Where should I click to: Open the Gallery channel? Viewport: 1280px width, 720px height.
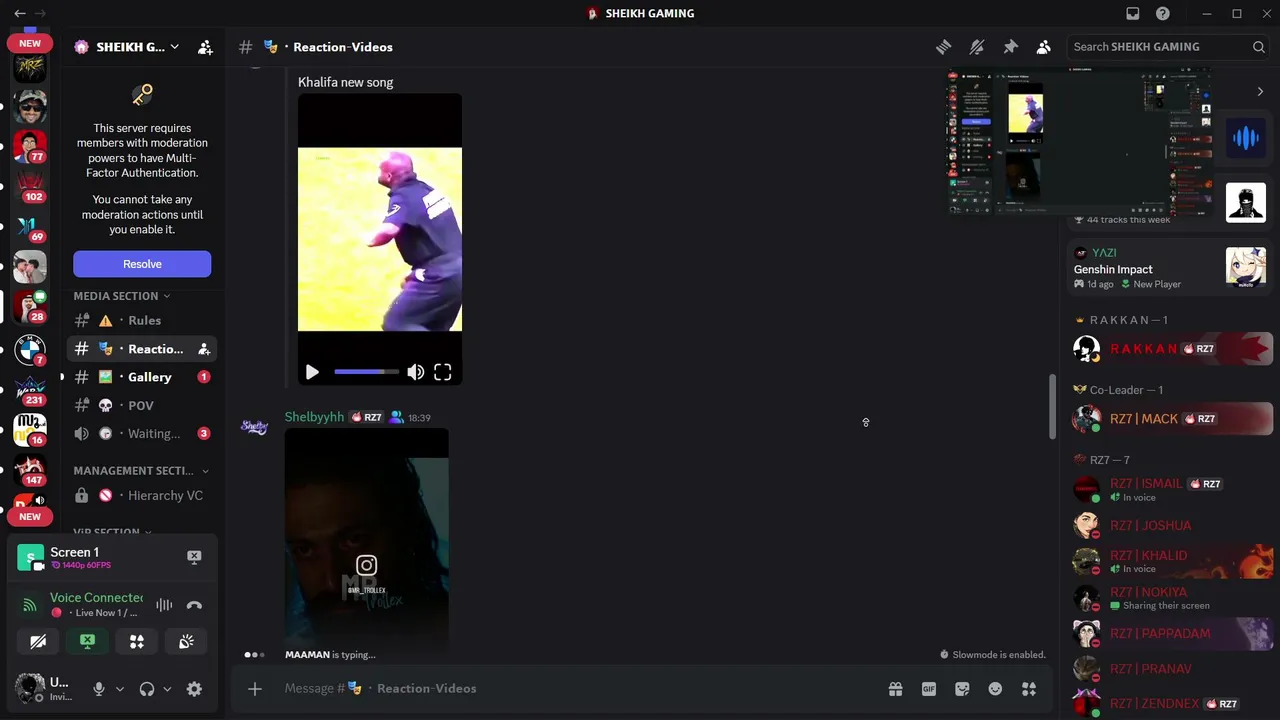click(x=141, y=377)
